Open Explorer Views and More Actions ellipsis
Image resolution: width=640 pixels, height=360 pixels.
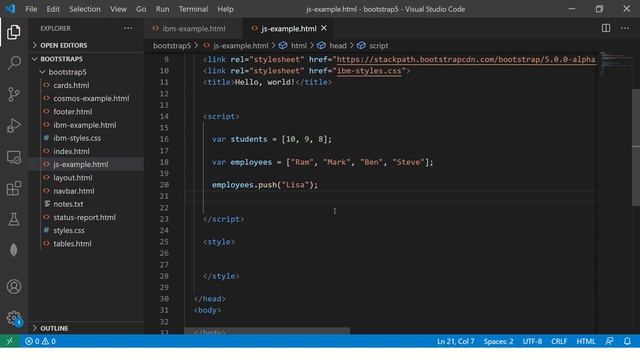click(128, 28)
